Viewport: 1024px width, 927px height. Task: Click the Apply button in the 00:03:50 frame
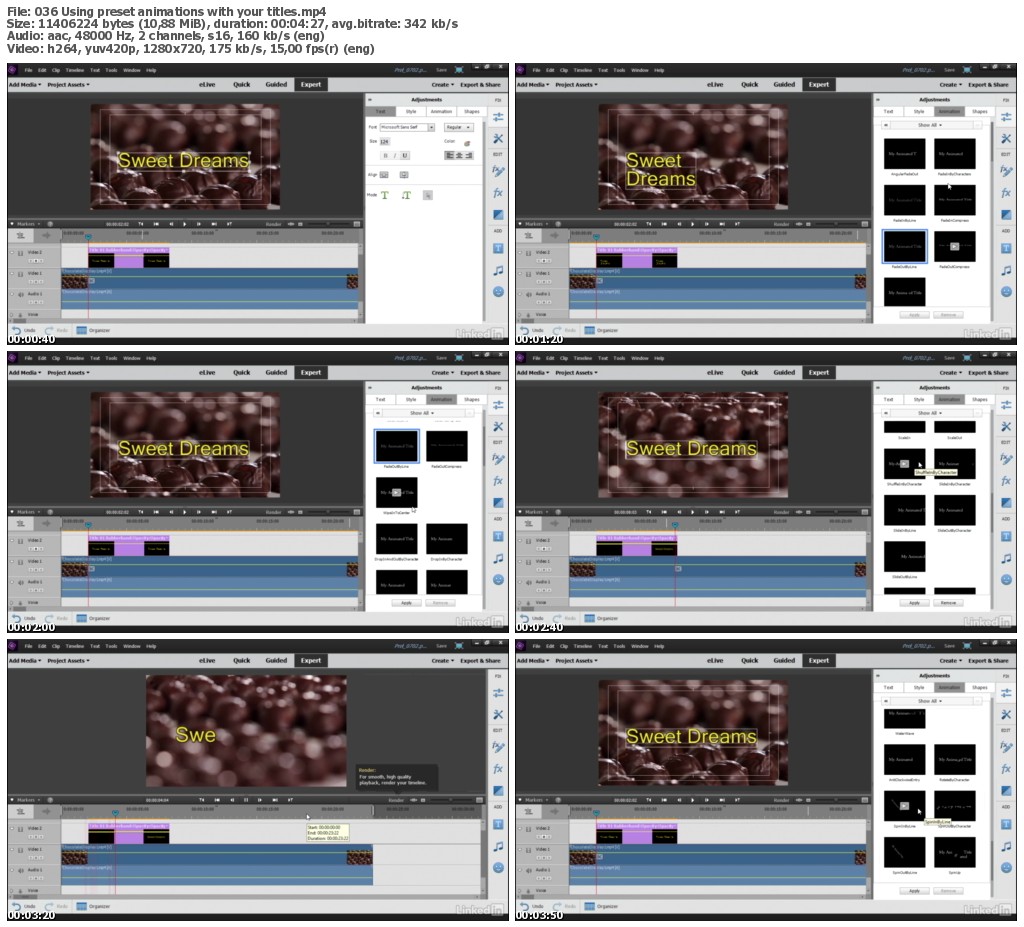(x=914, y=891)
